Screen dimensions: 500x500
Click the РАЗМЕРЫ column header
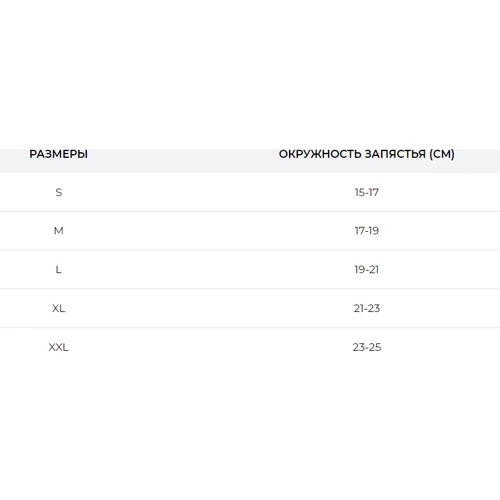(x=59, y=154)
